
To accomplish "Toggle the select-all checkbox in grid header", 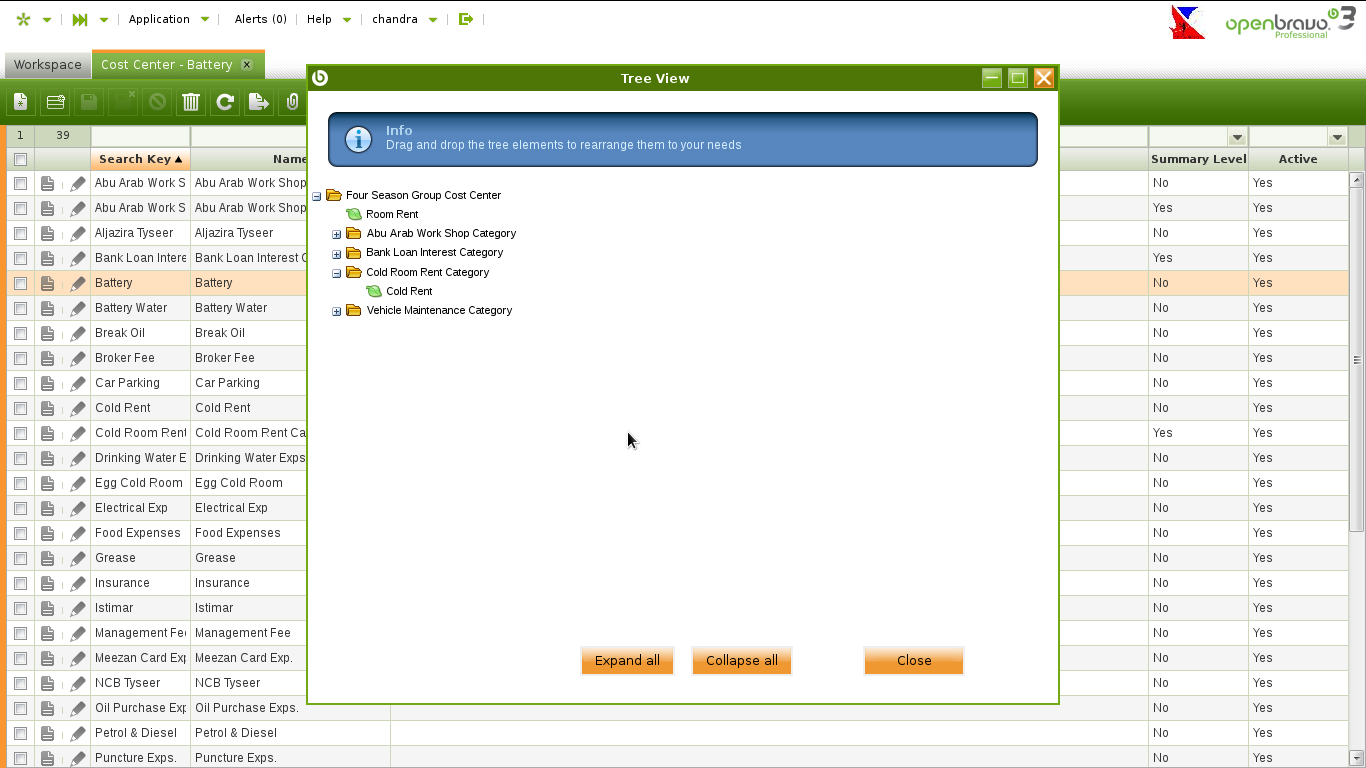I will pos(20,159).
